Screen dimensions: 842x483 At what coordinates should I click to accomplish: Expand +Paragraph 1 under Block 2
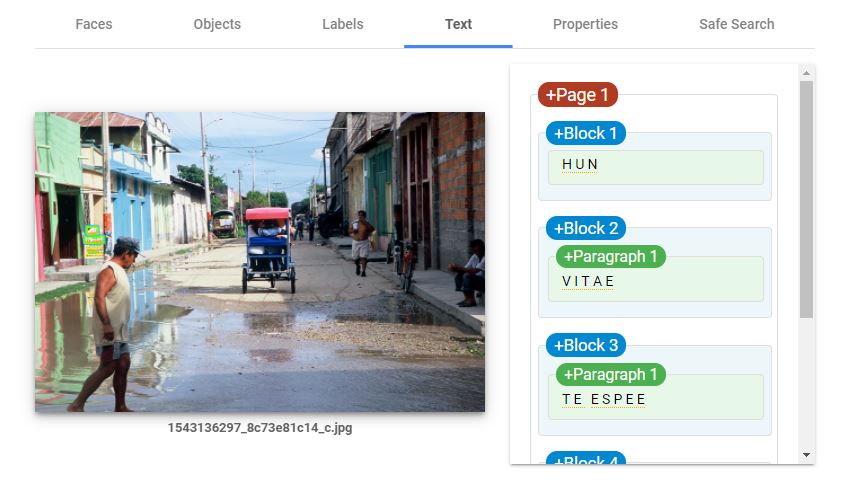(610, 256)
